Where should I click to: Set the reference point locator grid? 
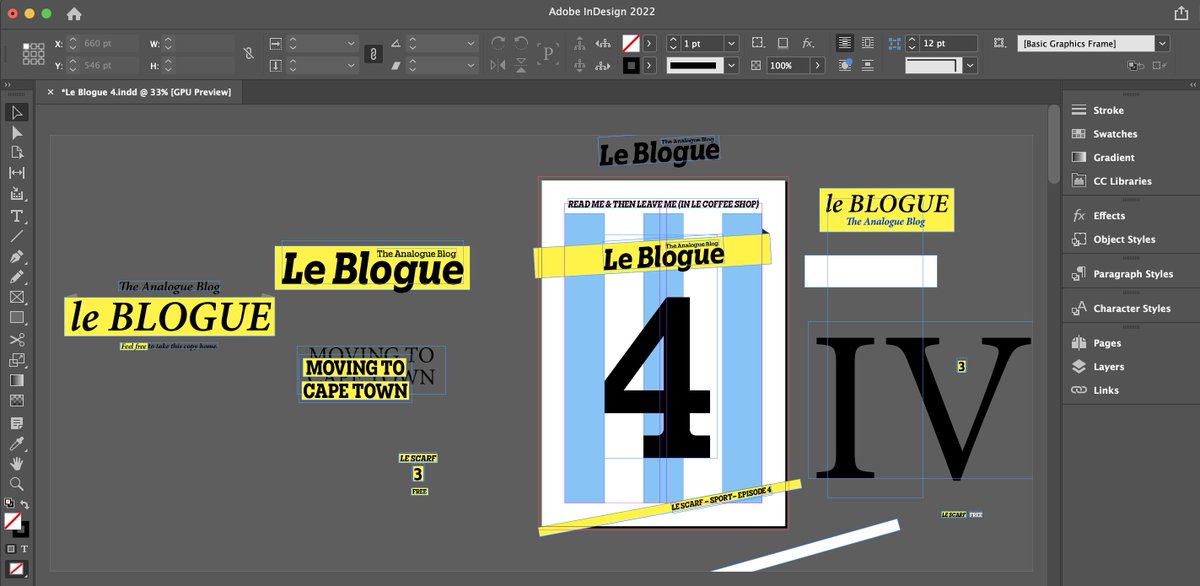click(33, 54)
